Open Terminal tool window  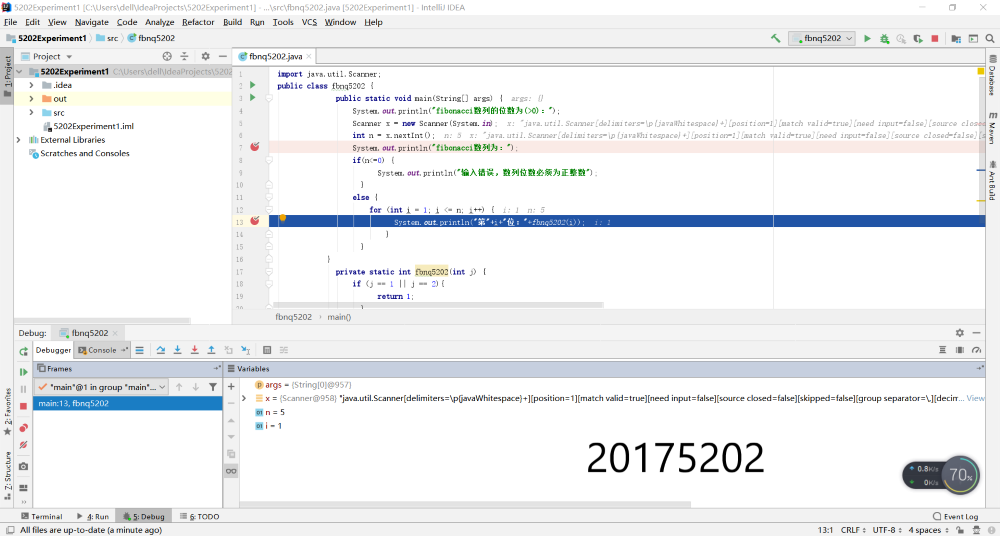pyautogui.click(x=41, y=516)
